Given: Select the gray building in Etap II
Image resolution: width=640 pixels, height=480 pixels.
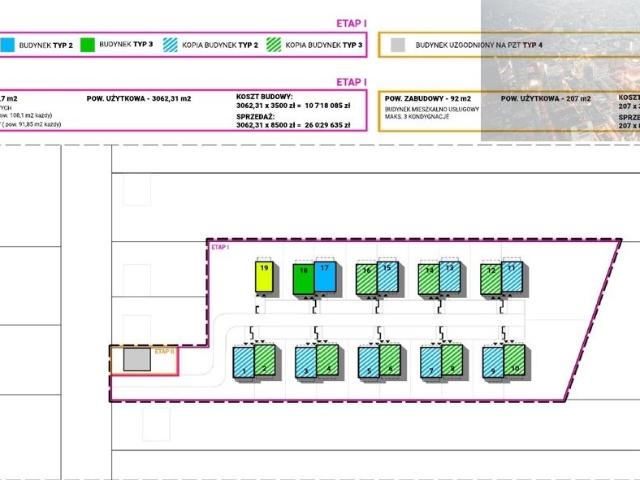Looking at the screenshot, I should 136,360.
